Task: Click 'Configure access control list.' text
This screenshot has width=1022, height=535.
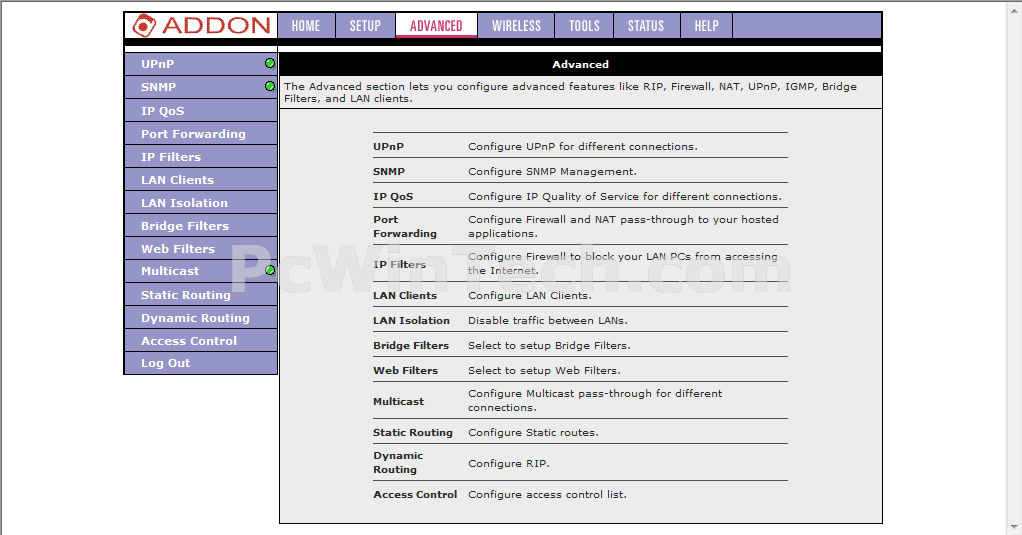Action: point(548,495)
